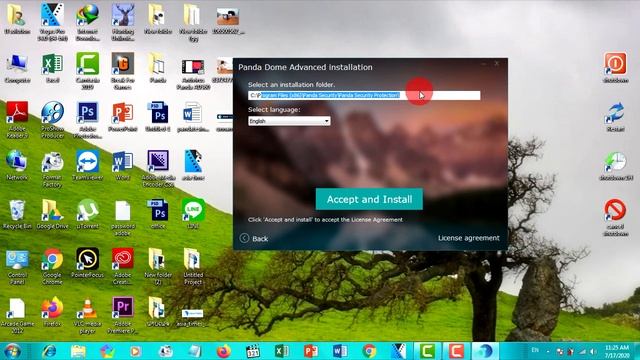The width and height of the screenshot is (640, 360).
Task: Click the taskbar clock showing 11:25 AM
Action: coord(617,351)
